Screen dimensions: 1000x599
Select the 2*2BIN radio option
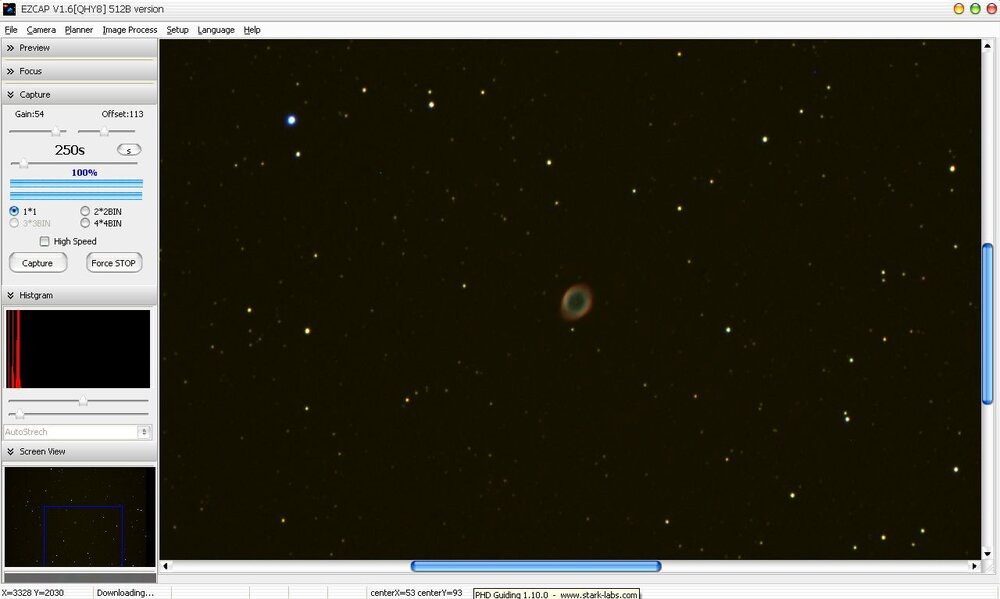pyautogui.click(x=85, y=211)
